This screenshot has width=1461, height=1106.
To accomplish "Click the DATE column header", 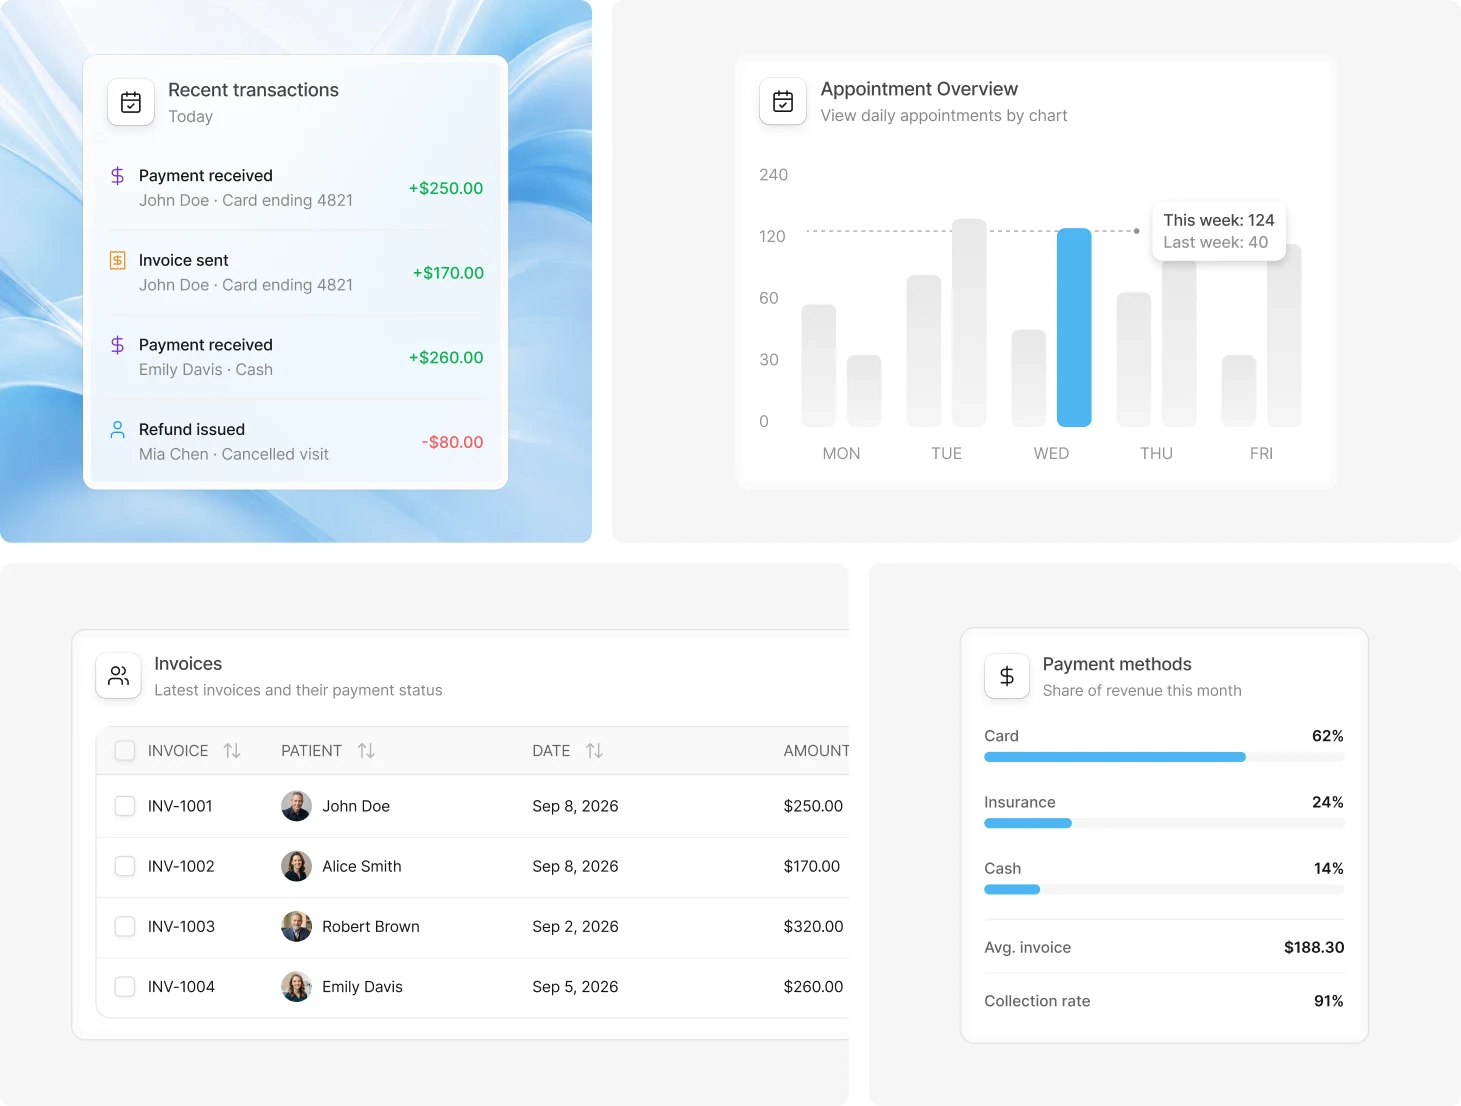I will [x=551, y=751].
